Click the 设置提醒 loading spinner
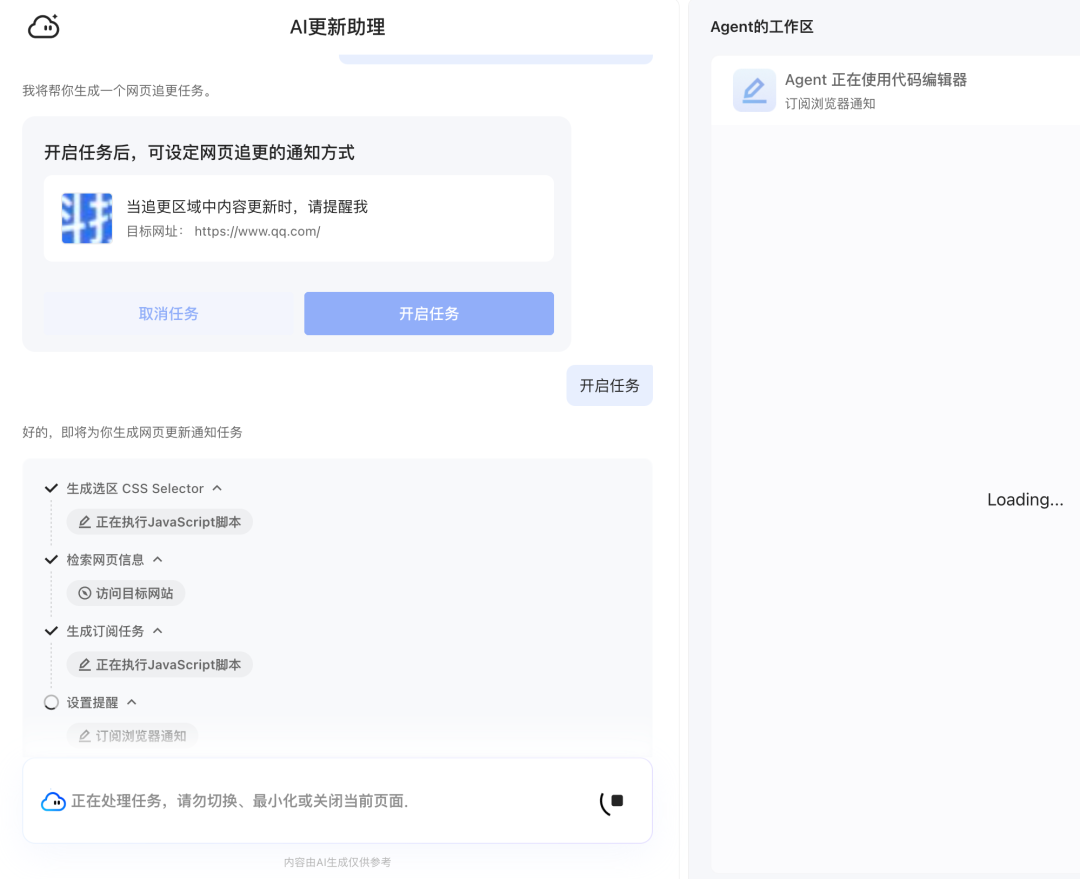Viewport: 1080px width, 879px height. (52, 703)
